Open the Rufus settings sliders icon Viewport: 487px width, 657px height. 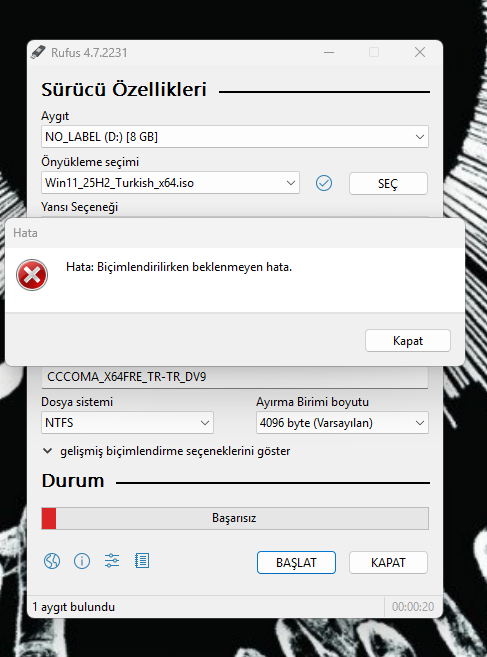112,561
